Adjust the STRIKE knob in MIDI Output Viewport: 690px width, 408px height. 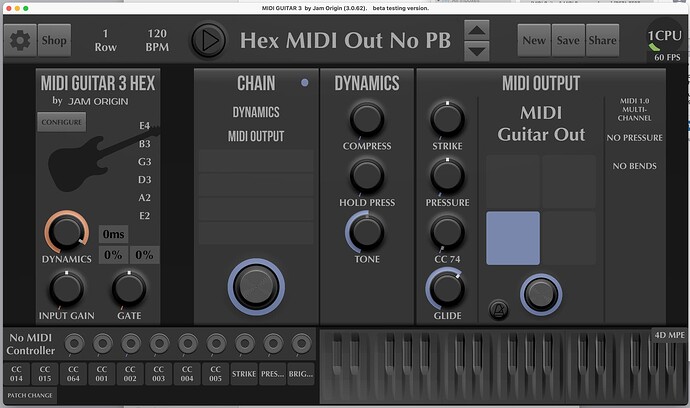tap(447, 119)
